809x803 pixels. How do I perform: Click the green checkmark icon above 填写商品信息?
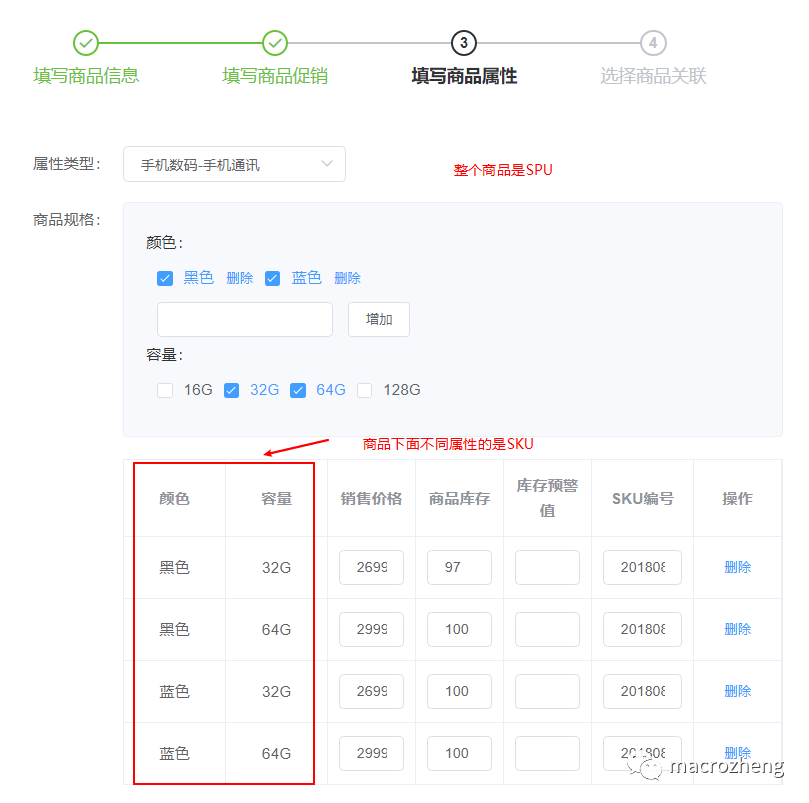[x=85, y=43]
